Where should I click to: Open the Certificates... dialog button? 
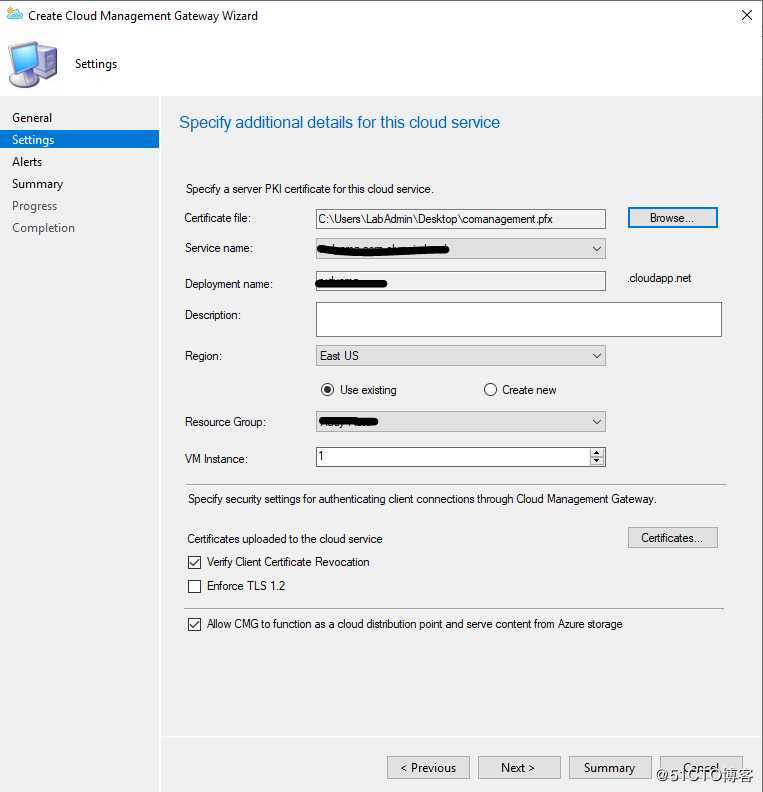[x=672, y=538]
